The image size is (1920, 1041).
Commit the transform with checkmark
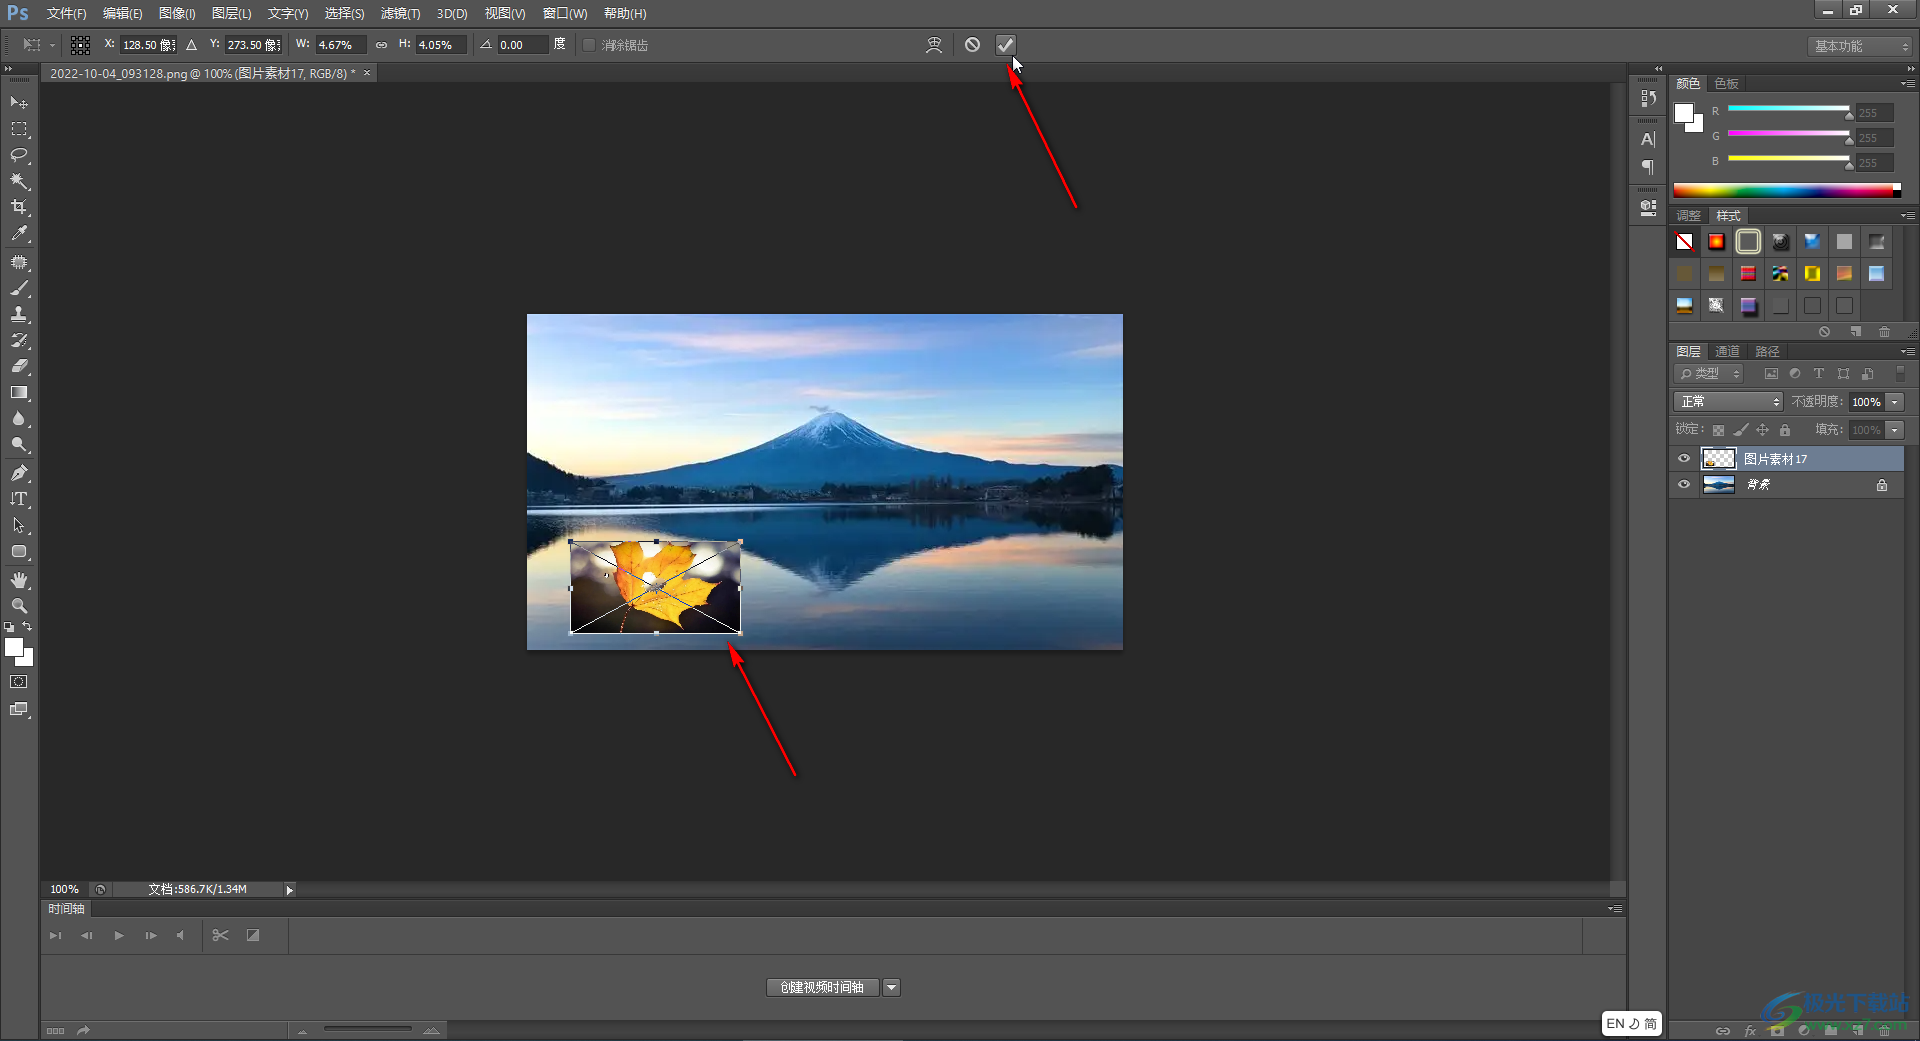click(1005, 45)
